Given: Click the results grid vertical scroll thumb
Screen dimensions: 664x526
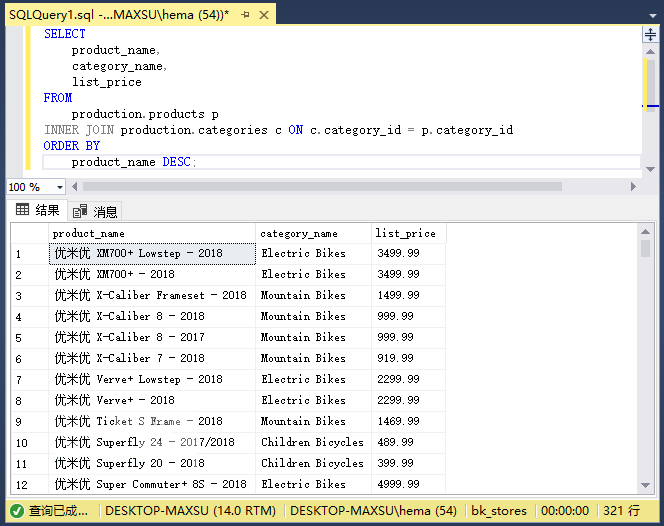Looking at the screenshot, I should coord(645,248).
